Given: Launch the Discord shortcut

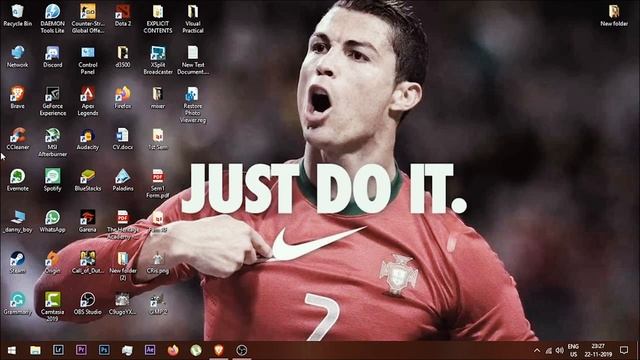Looking at the screenshot, I should [x=53, y=57].
